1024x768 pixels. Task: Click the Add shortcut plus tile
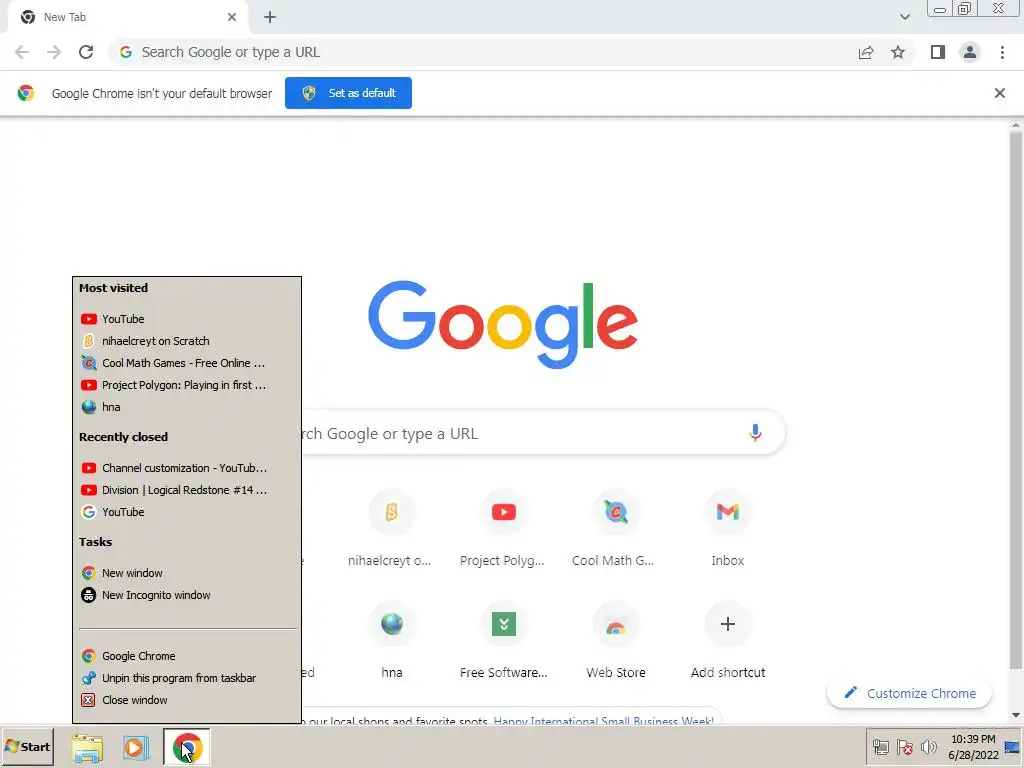[x=728, y=641]
